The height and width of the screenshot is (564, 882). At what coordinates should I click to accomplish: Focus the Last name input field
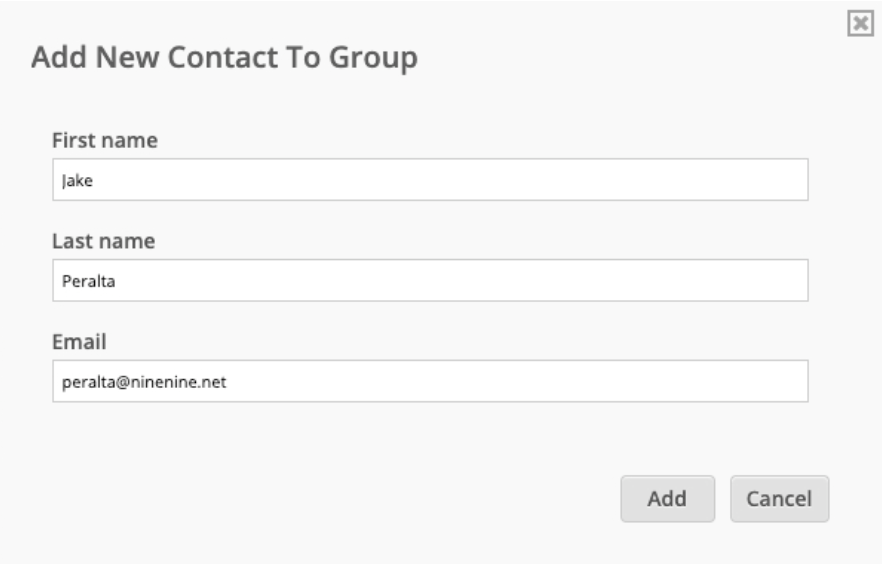click(x=430, y=280)
